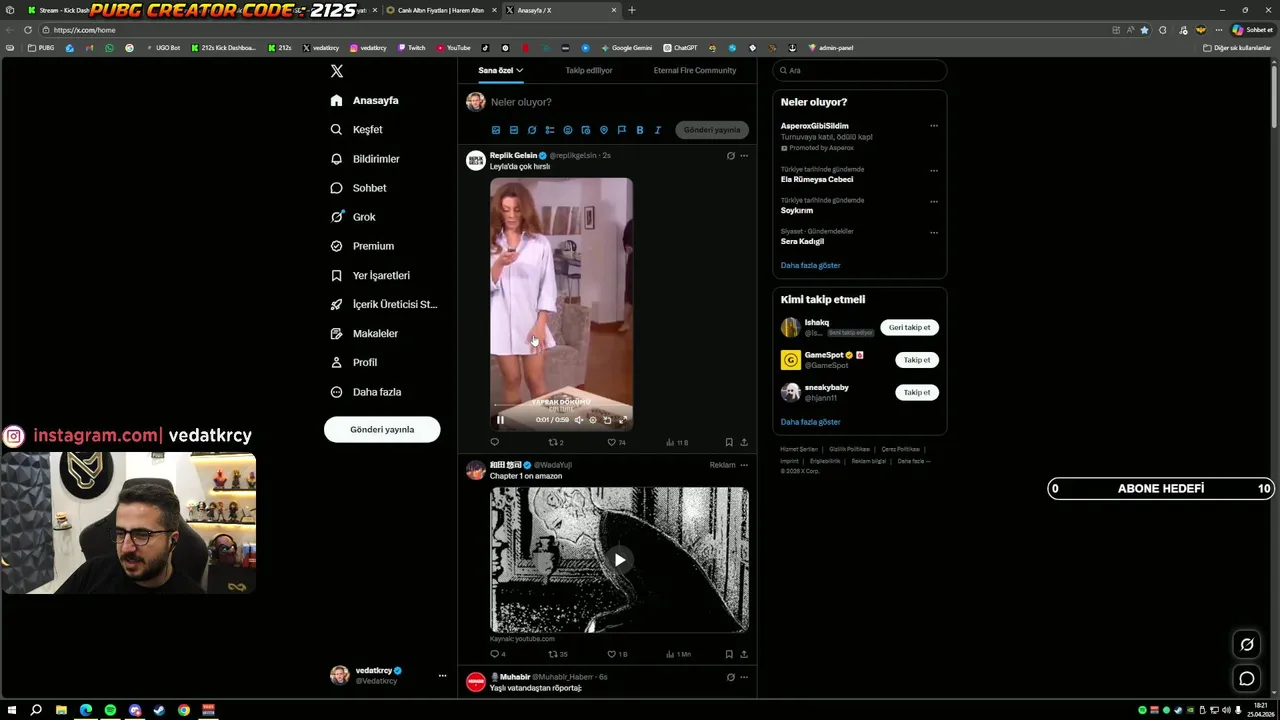Share the Replik Gelsin post

(x=744, y=442)
